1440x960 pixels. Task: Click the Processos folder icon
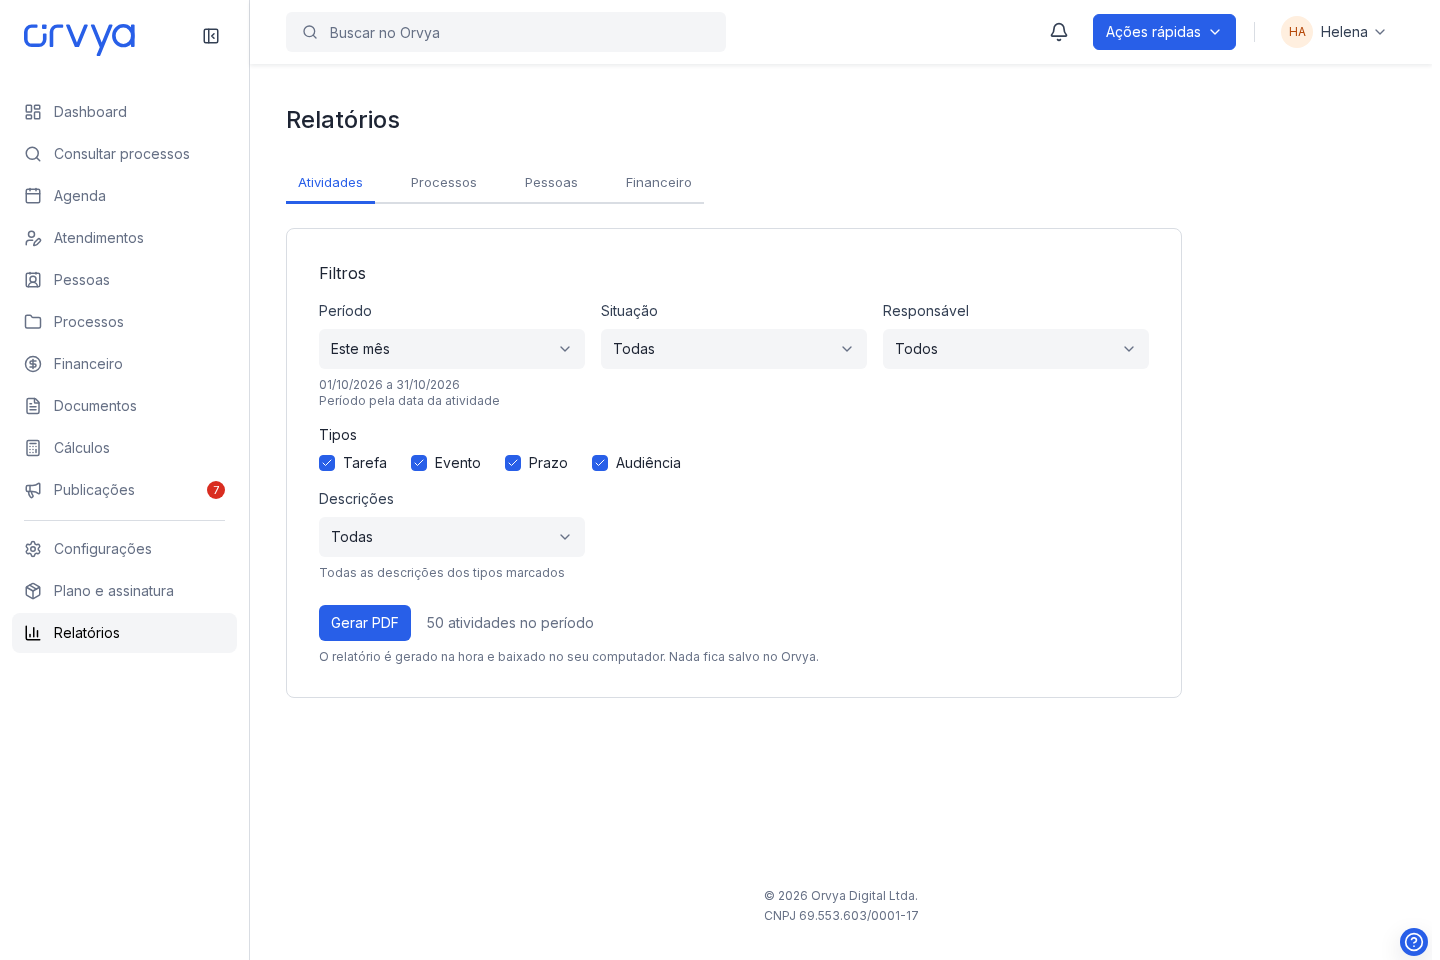coord(33,322)
